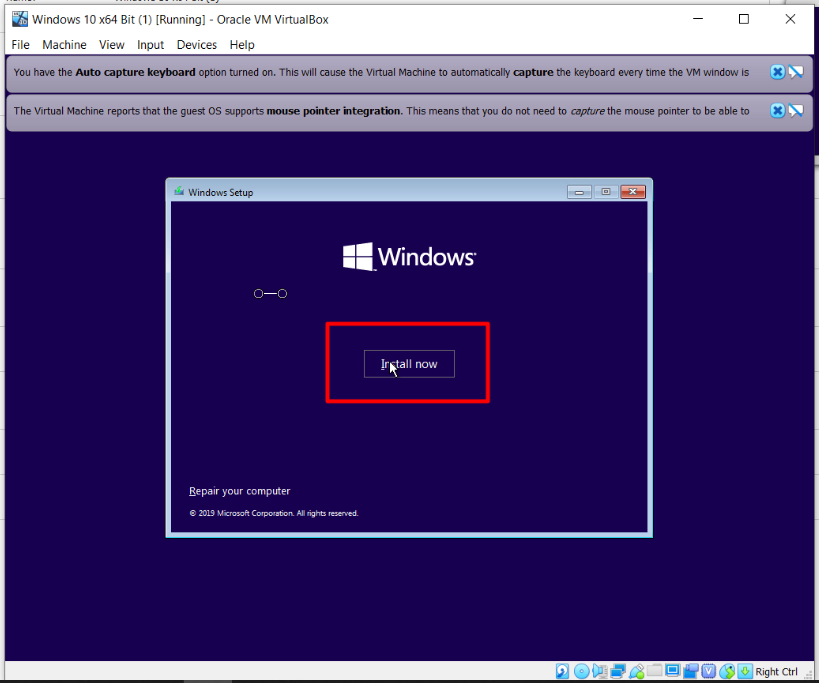This screenshot has width=819, height=683.
Task: Open the File menu
Action: (x=20, y=45)
